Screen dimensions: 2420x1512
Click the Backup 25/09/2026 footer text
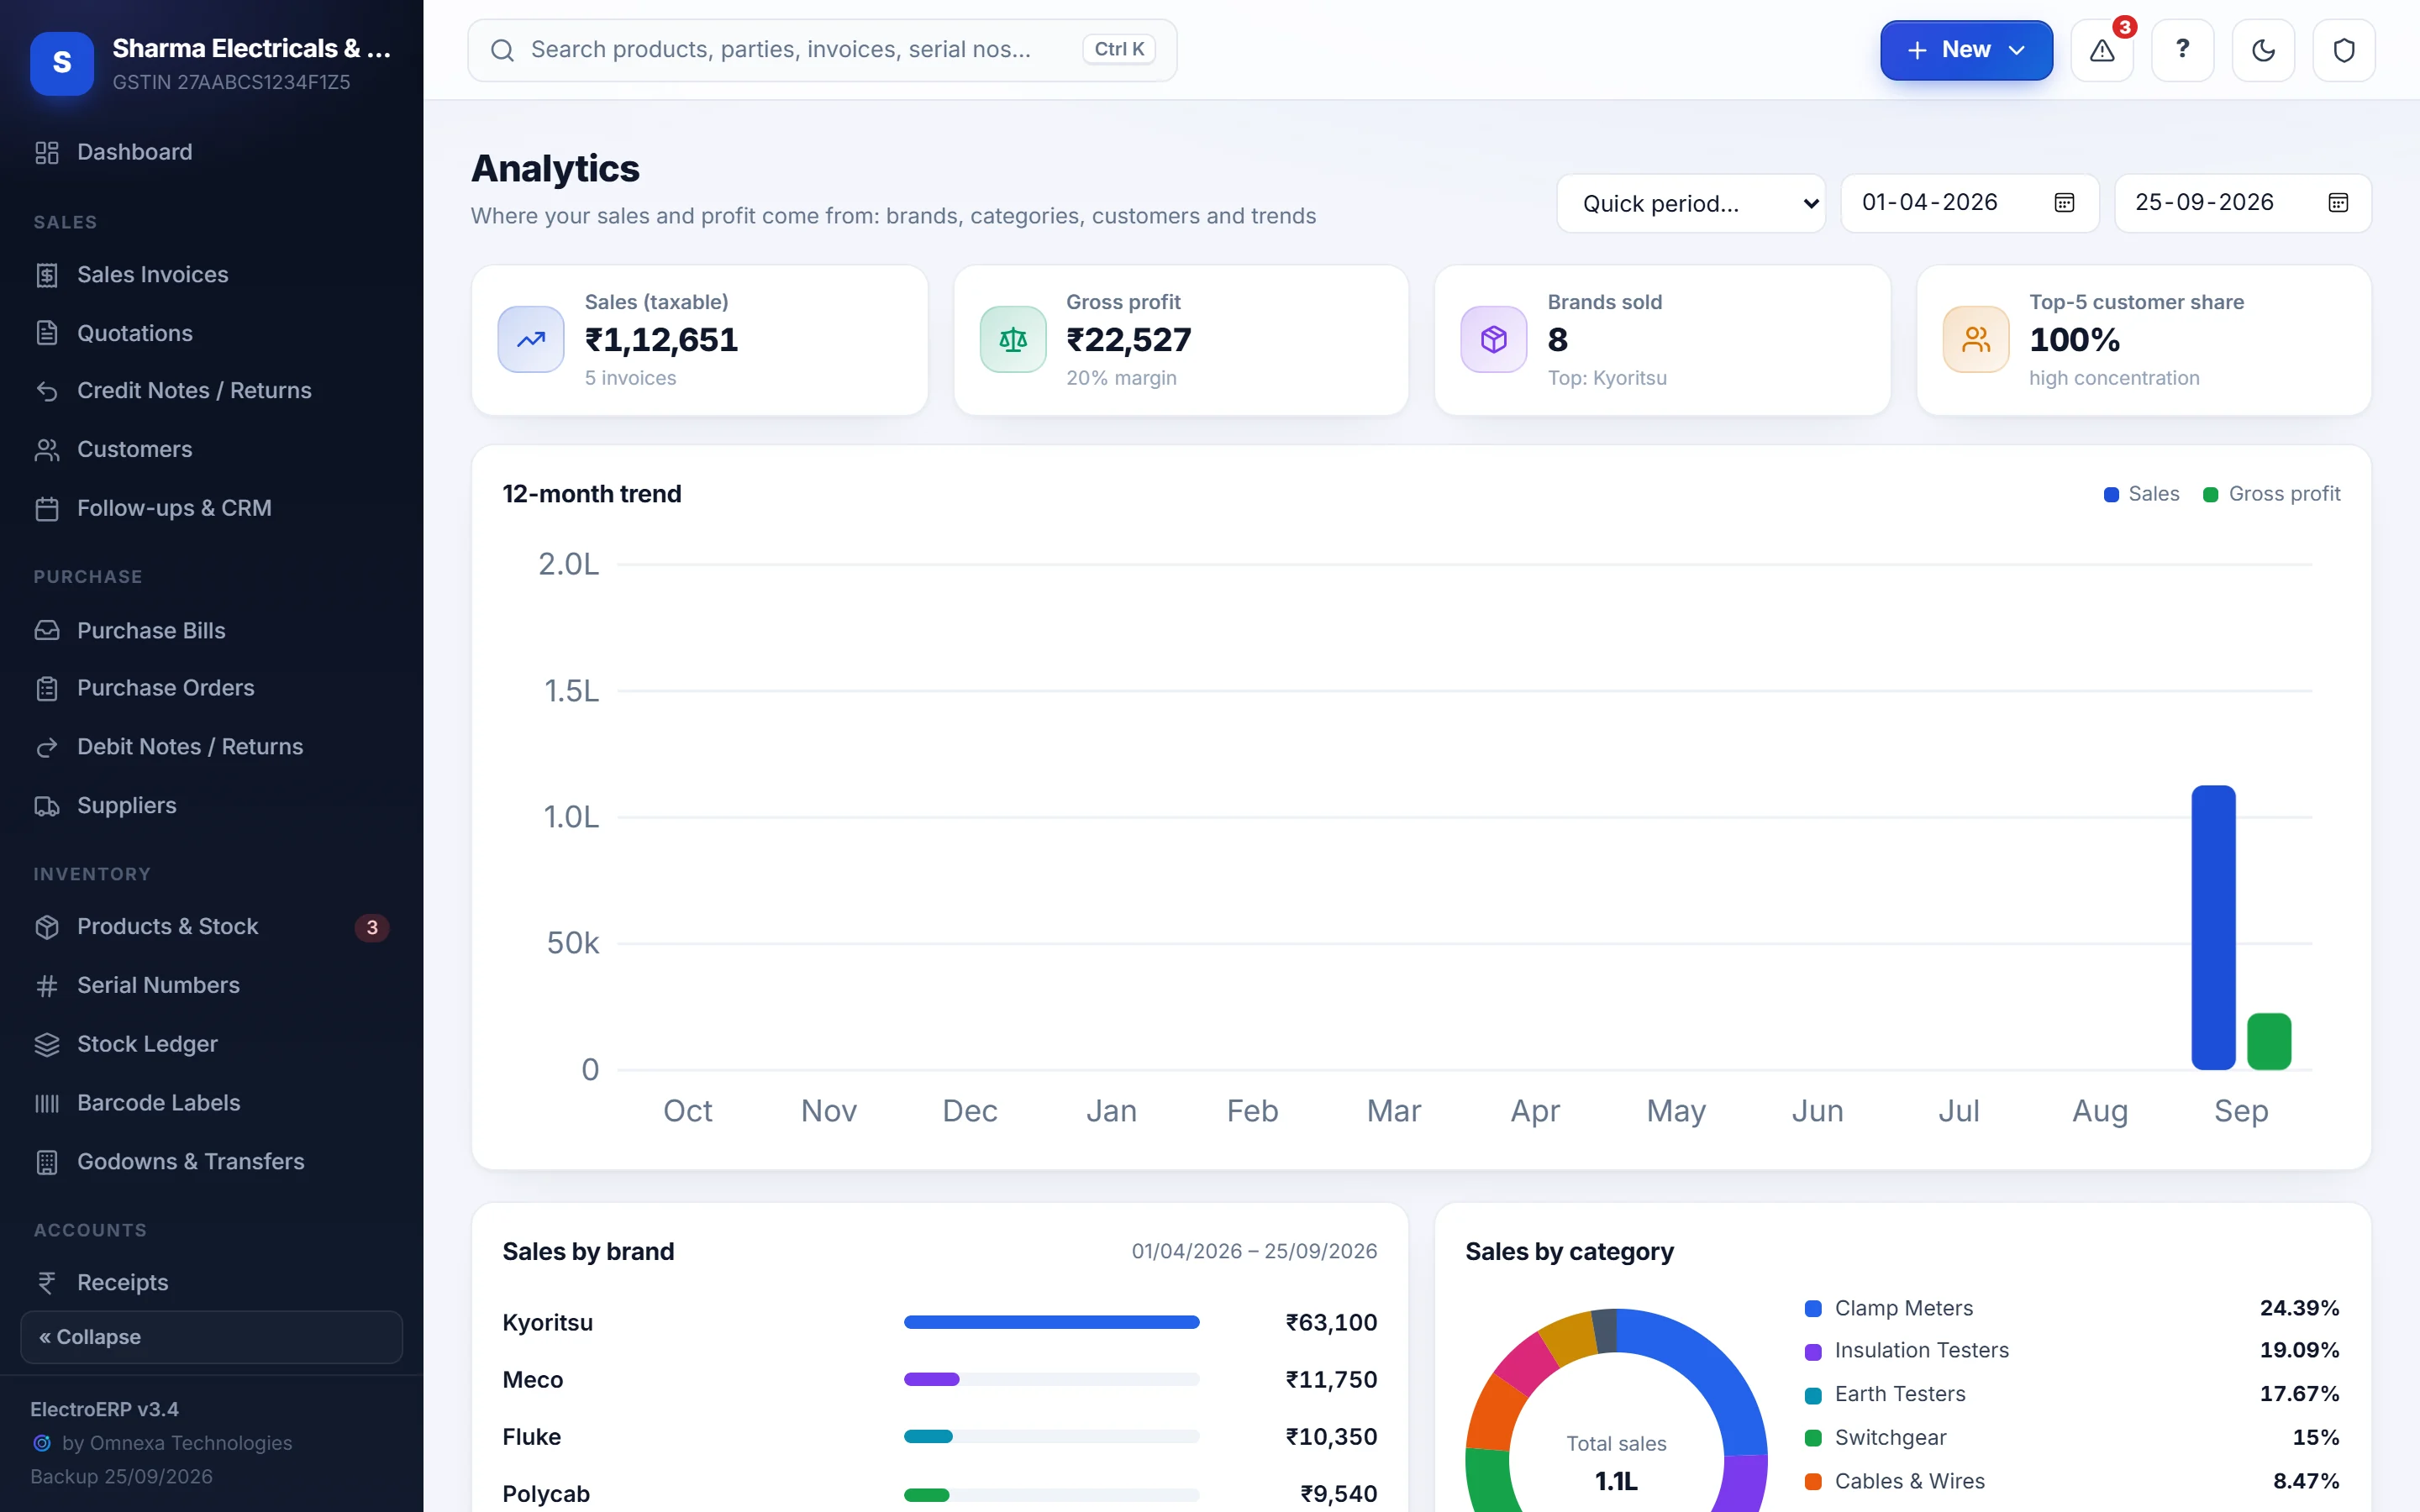(x=121, y=1477)
